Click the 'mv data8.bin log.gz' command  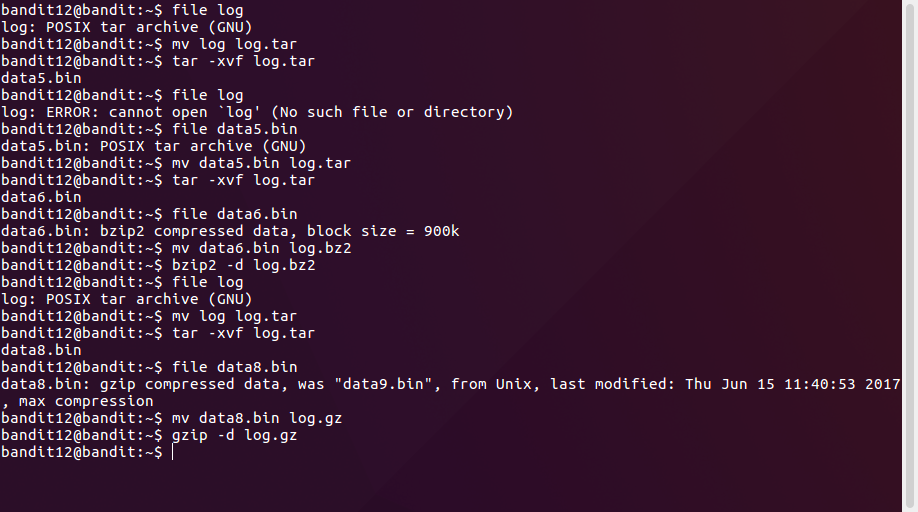tap(257, 419)
